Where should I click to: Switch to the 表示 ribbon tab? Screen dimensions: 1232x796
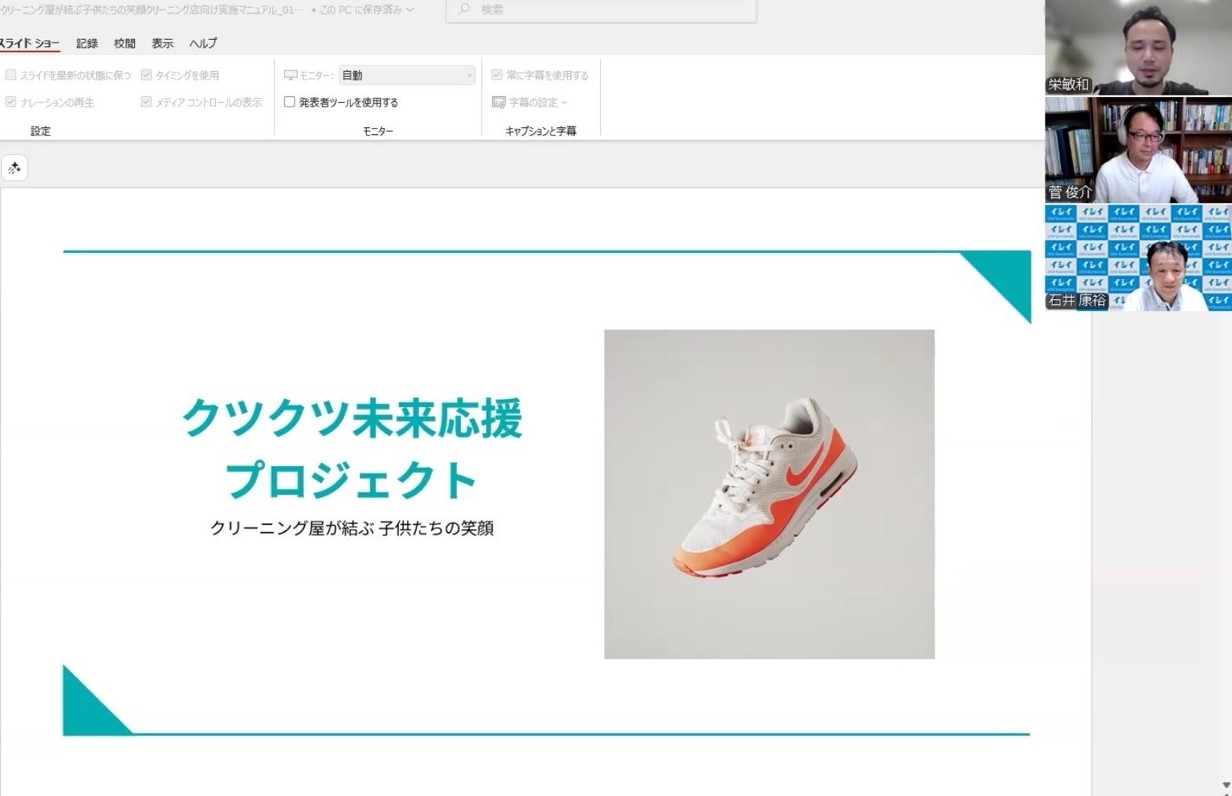click(162, 43)
